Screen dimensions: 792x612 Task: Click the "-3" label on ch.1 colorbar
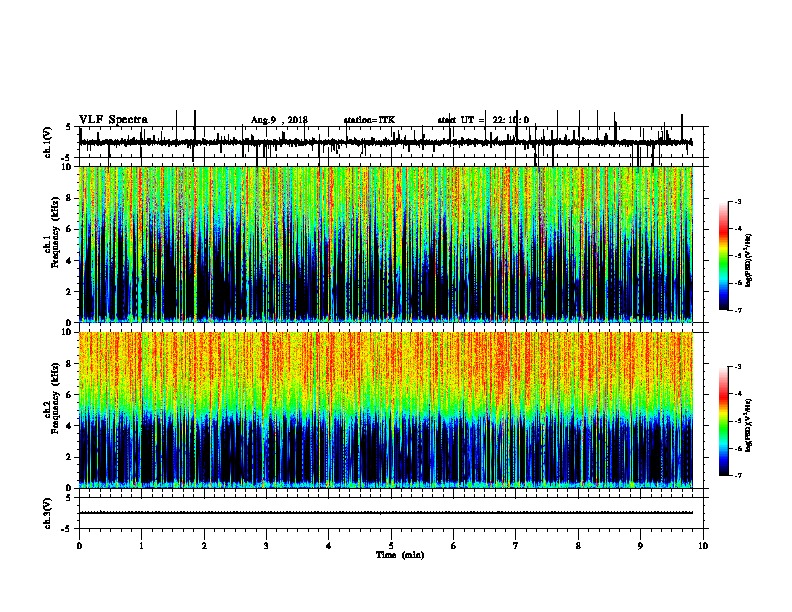pyautogui.click(x=737, y=201)
